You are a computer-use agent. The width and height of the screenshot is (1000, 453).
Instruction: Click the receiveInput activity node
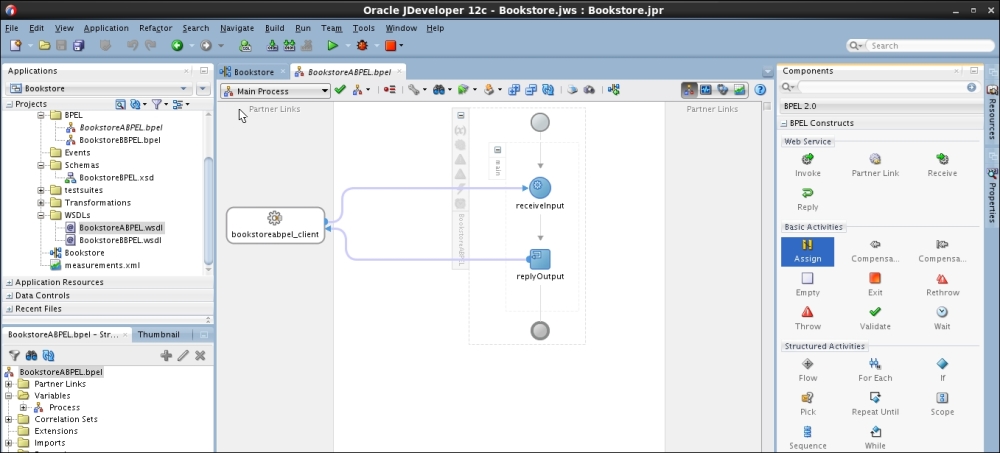540,188
